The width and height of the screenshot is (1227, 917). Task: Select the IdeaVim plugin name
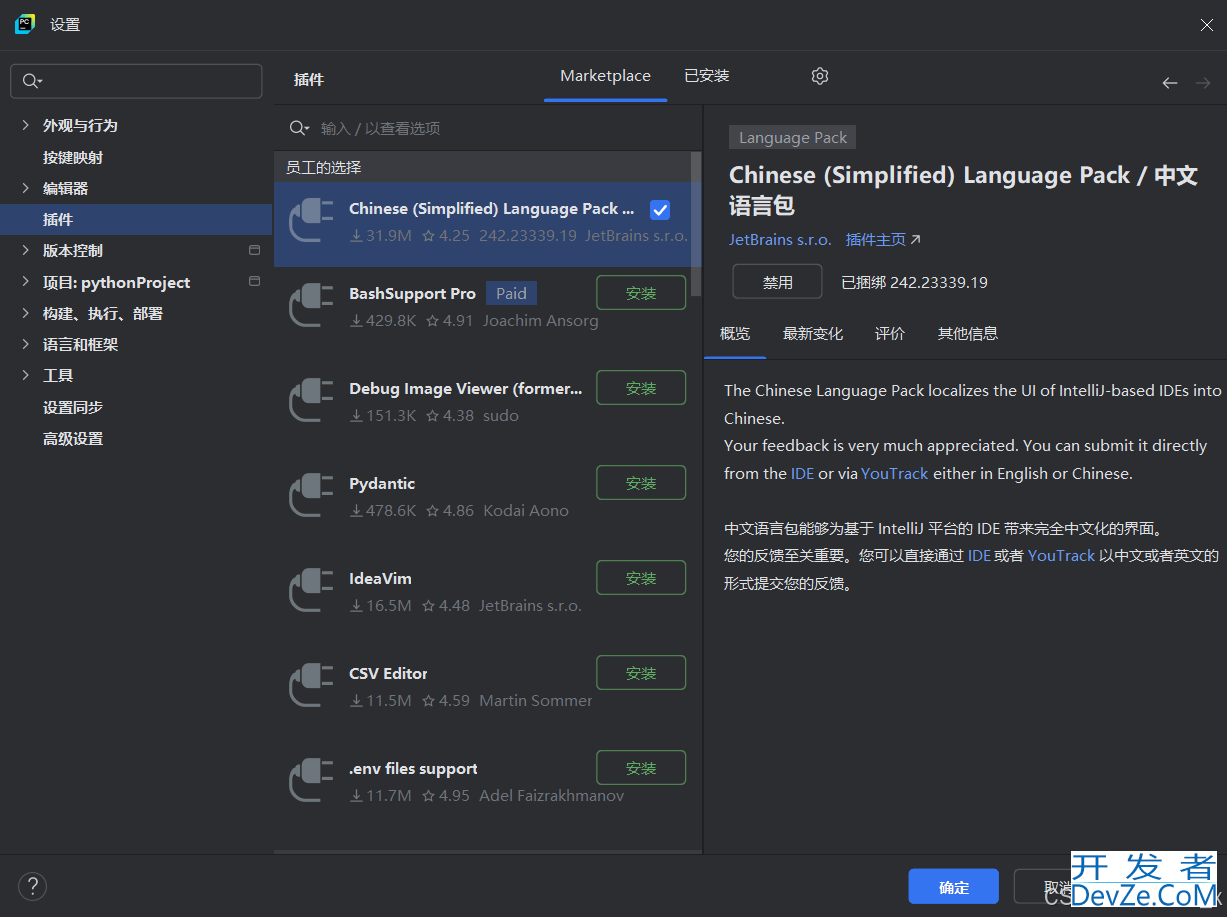click(380, 578)
